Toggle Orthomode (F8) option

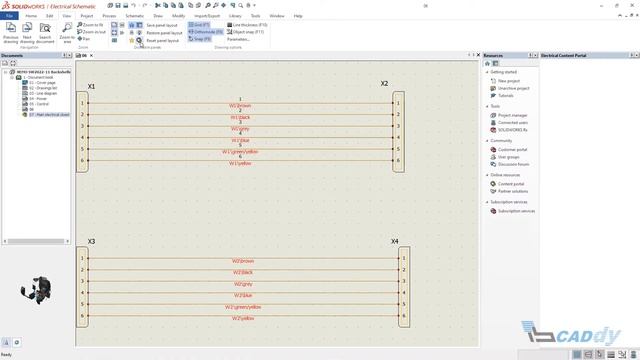pos(205,32)
